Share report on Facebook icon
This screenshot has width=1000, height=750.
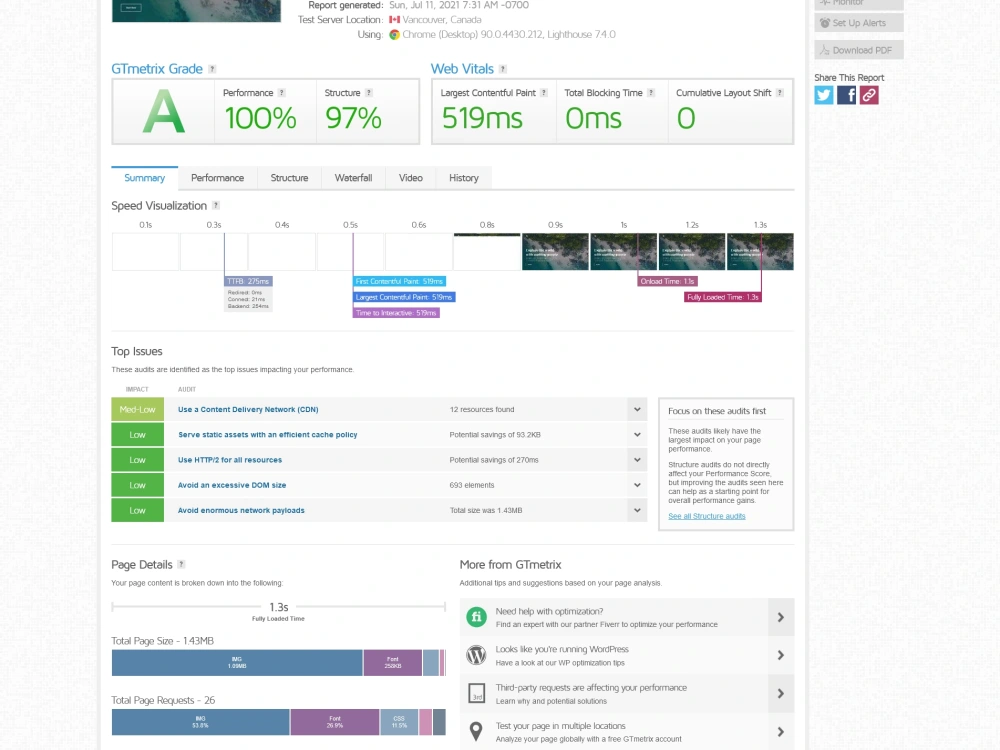[x=846, y=95]
